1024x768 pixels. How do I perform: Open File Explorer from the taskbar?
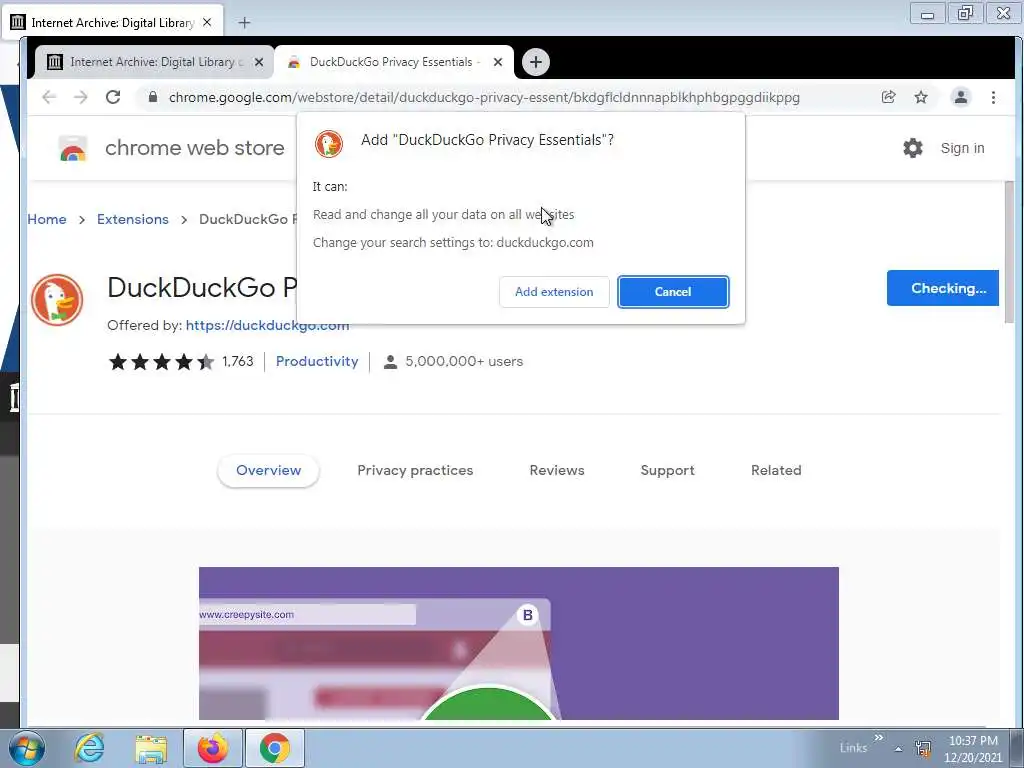(x=151, y=748)
